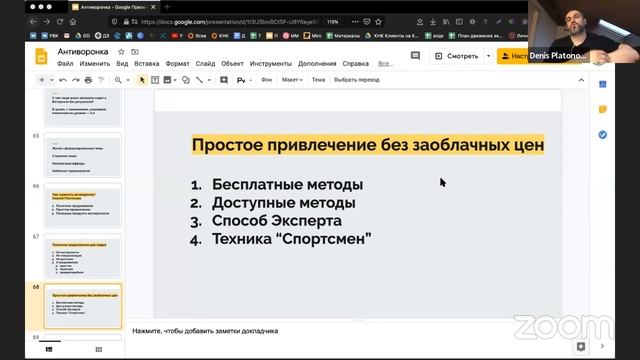The width and height of the screenshot is (640, 360).
Task: Open new slide layout dropdown arrow
Action: pyautogui.click(x=51, y=80)
